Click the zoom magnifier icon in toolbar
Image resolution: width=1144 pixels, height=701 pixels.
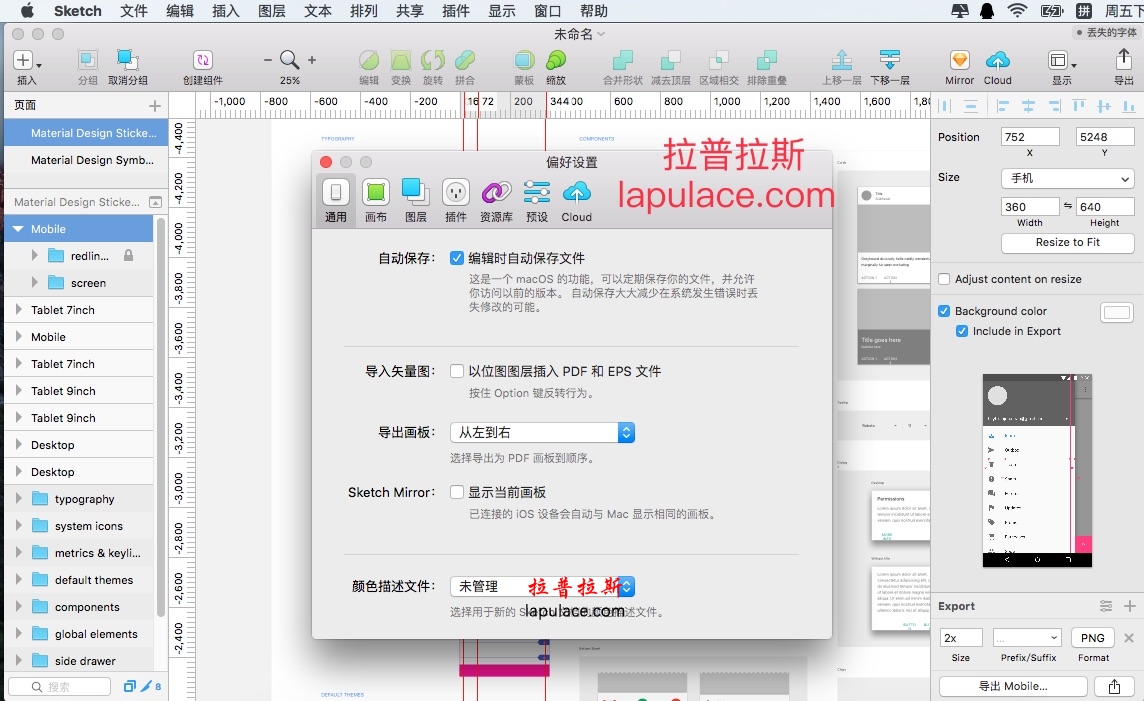coord(290,60)
